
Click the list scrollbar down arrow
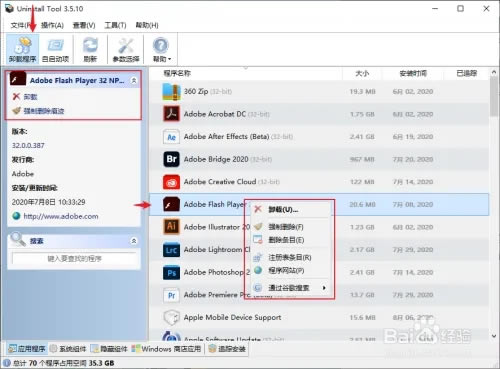pyautogui.click(x=494, y=336)
